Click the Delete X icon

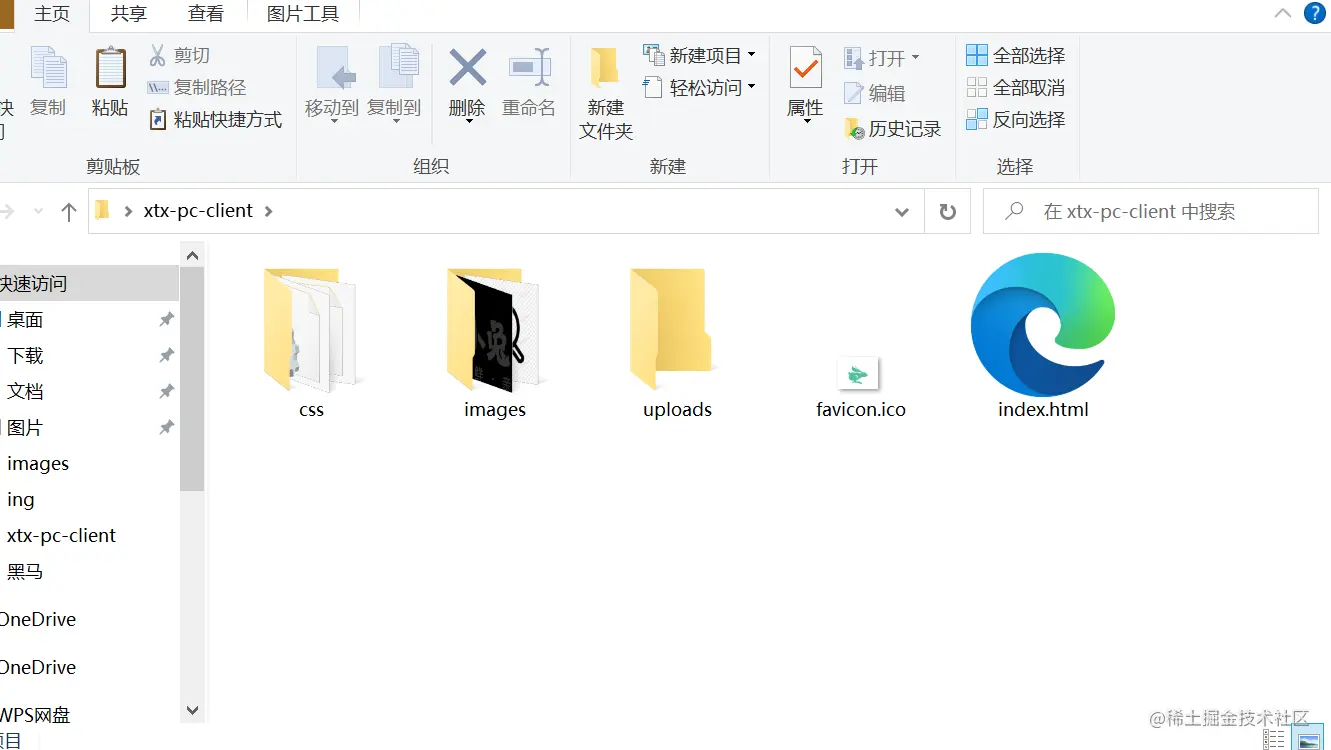click(467, 68)
